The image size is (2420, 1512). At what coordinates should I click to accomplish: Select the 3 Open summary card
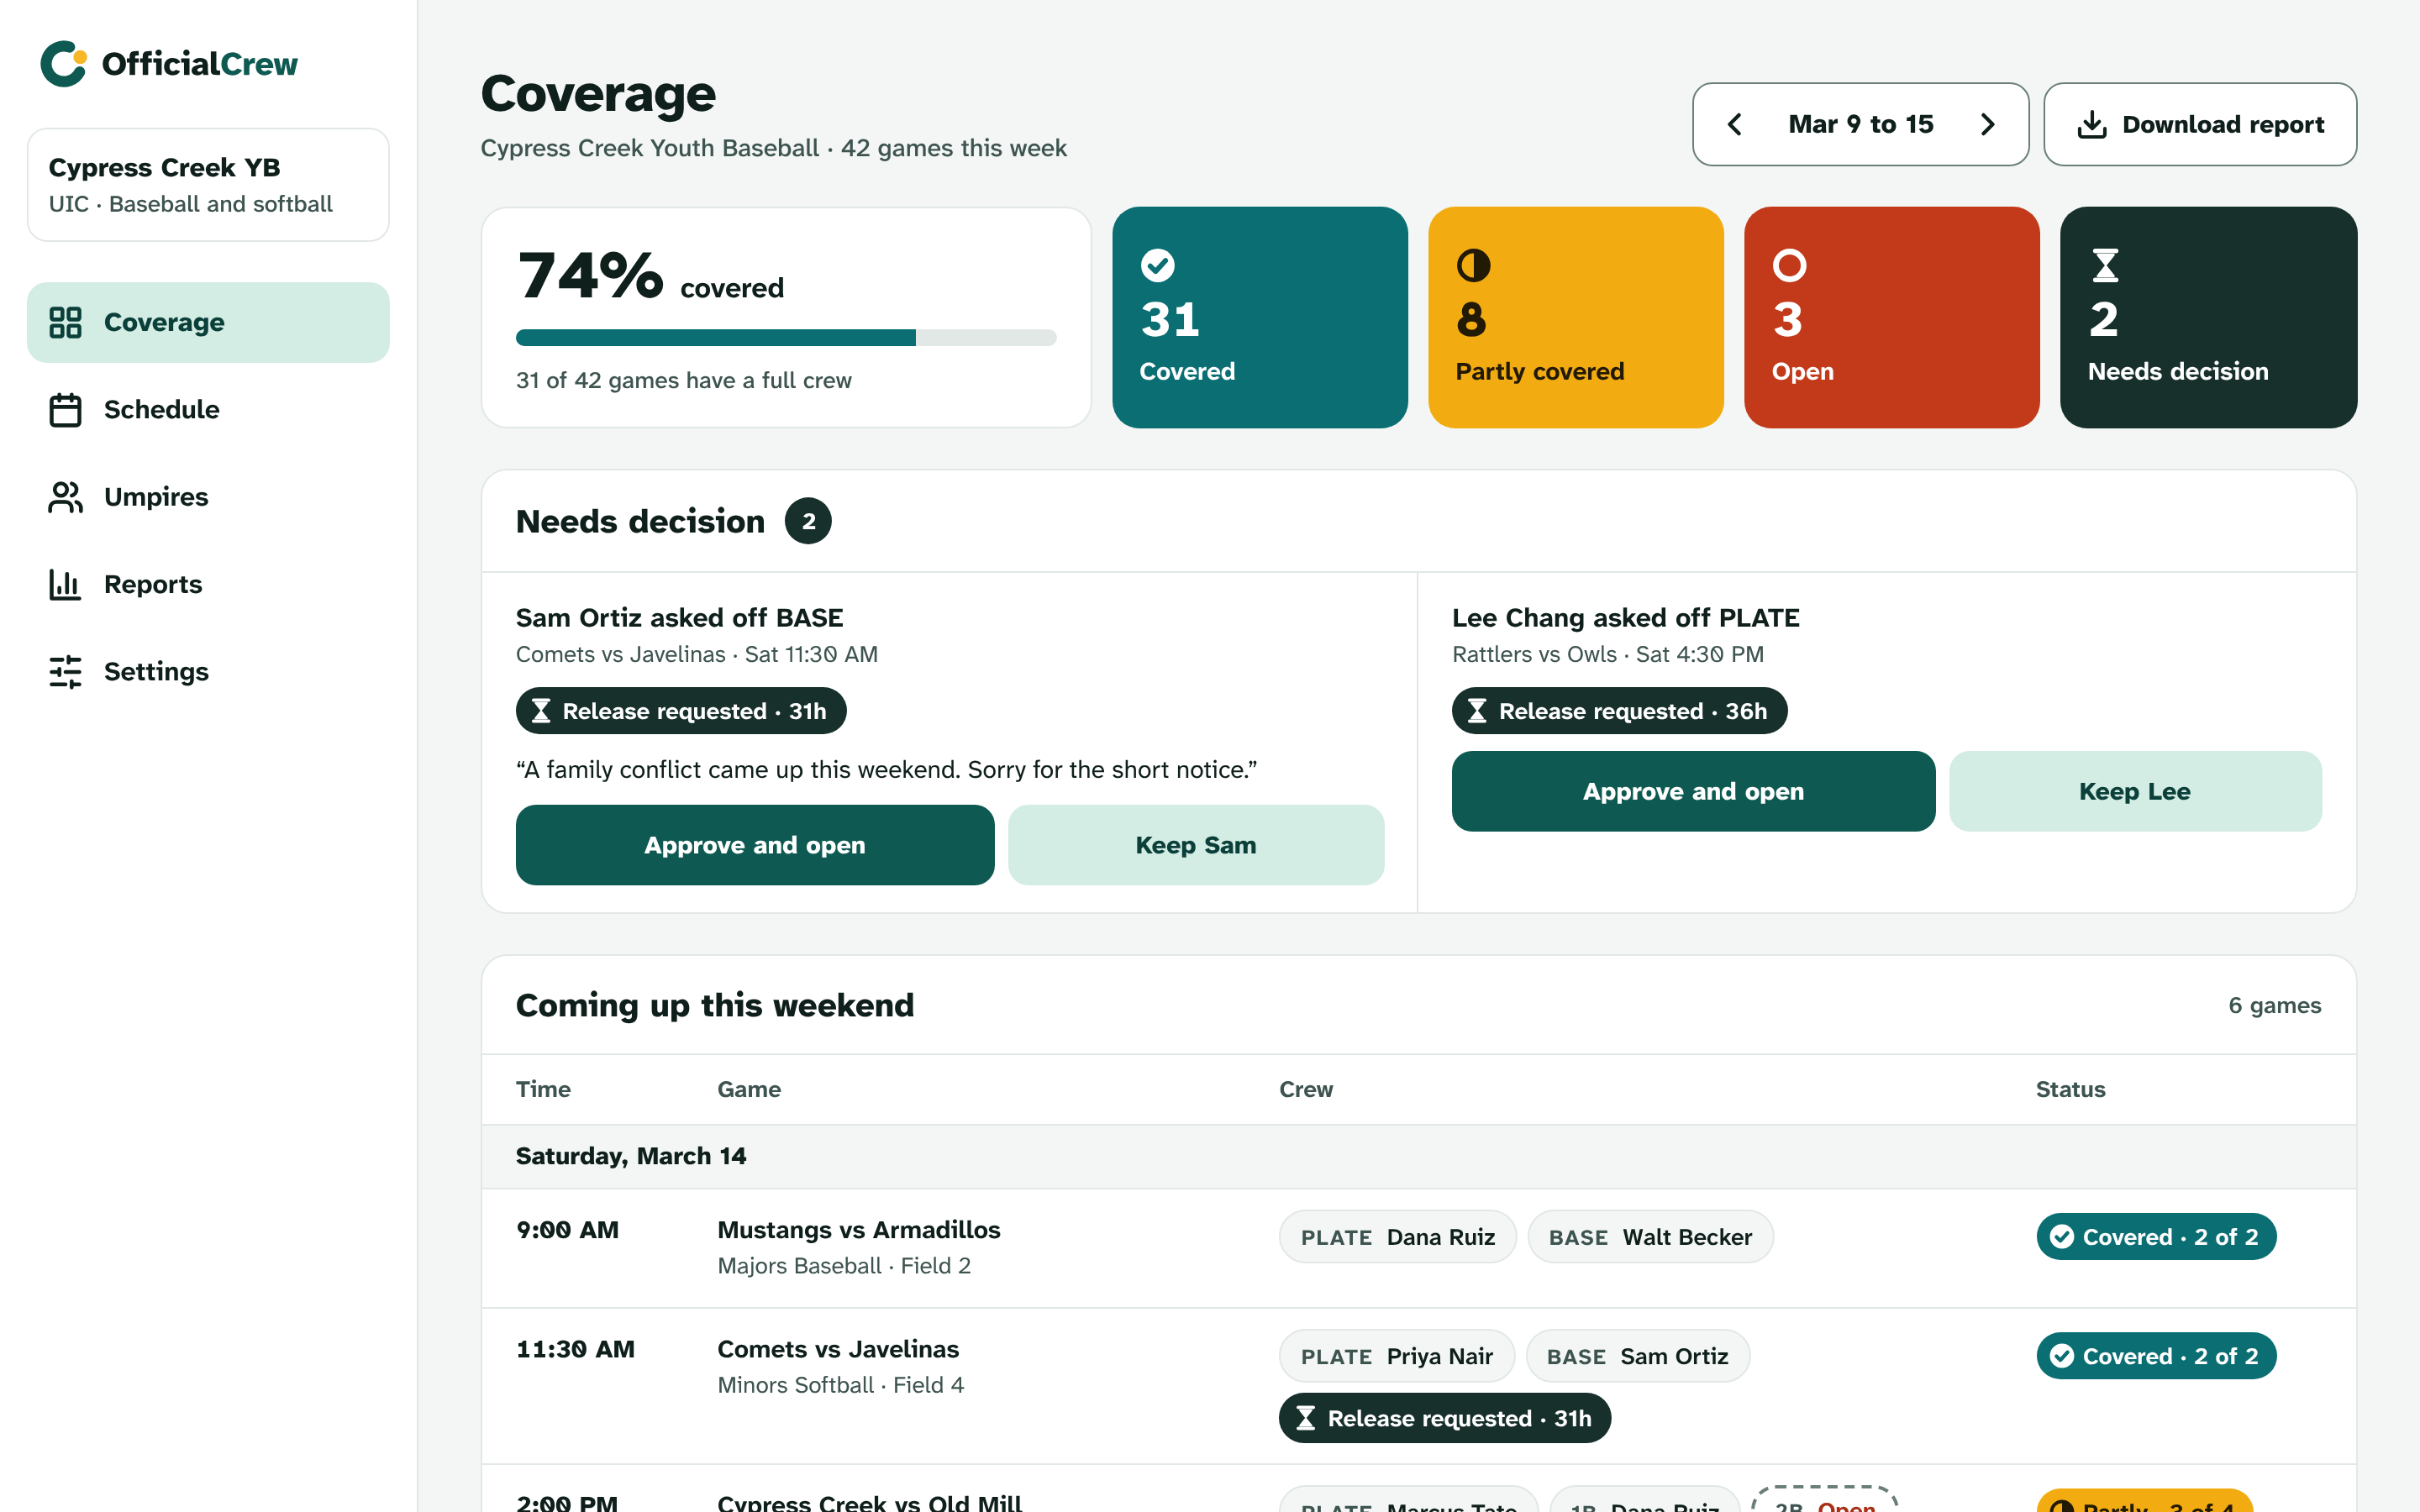coord(1892,318)
